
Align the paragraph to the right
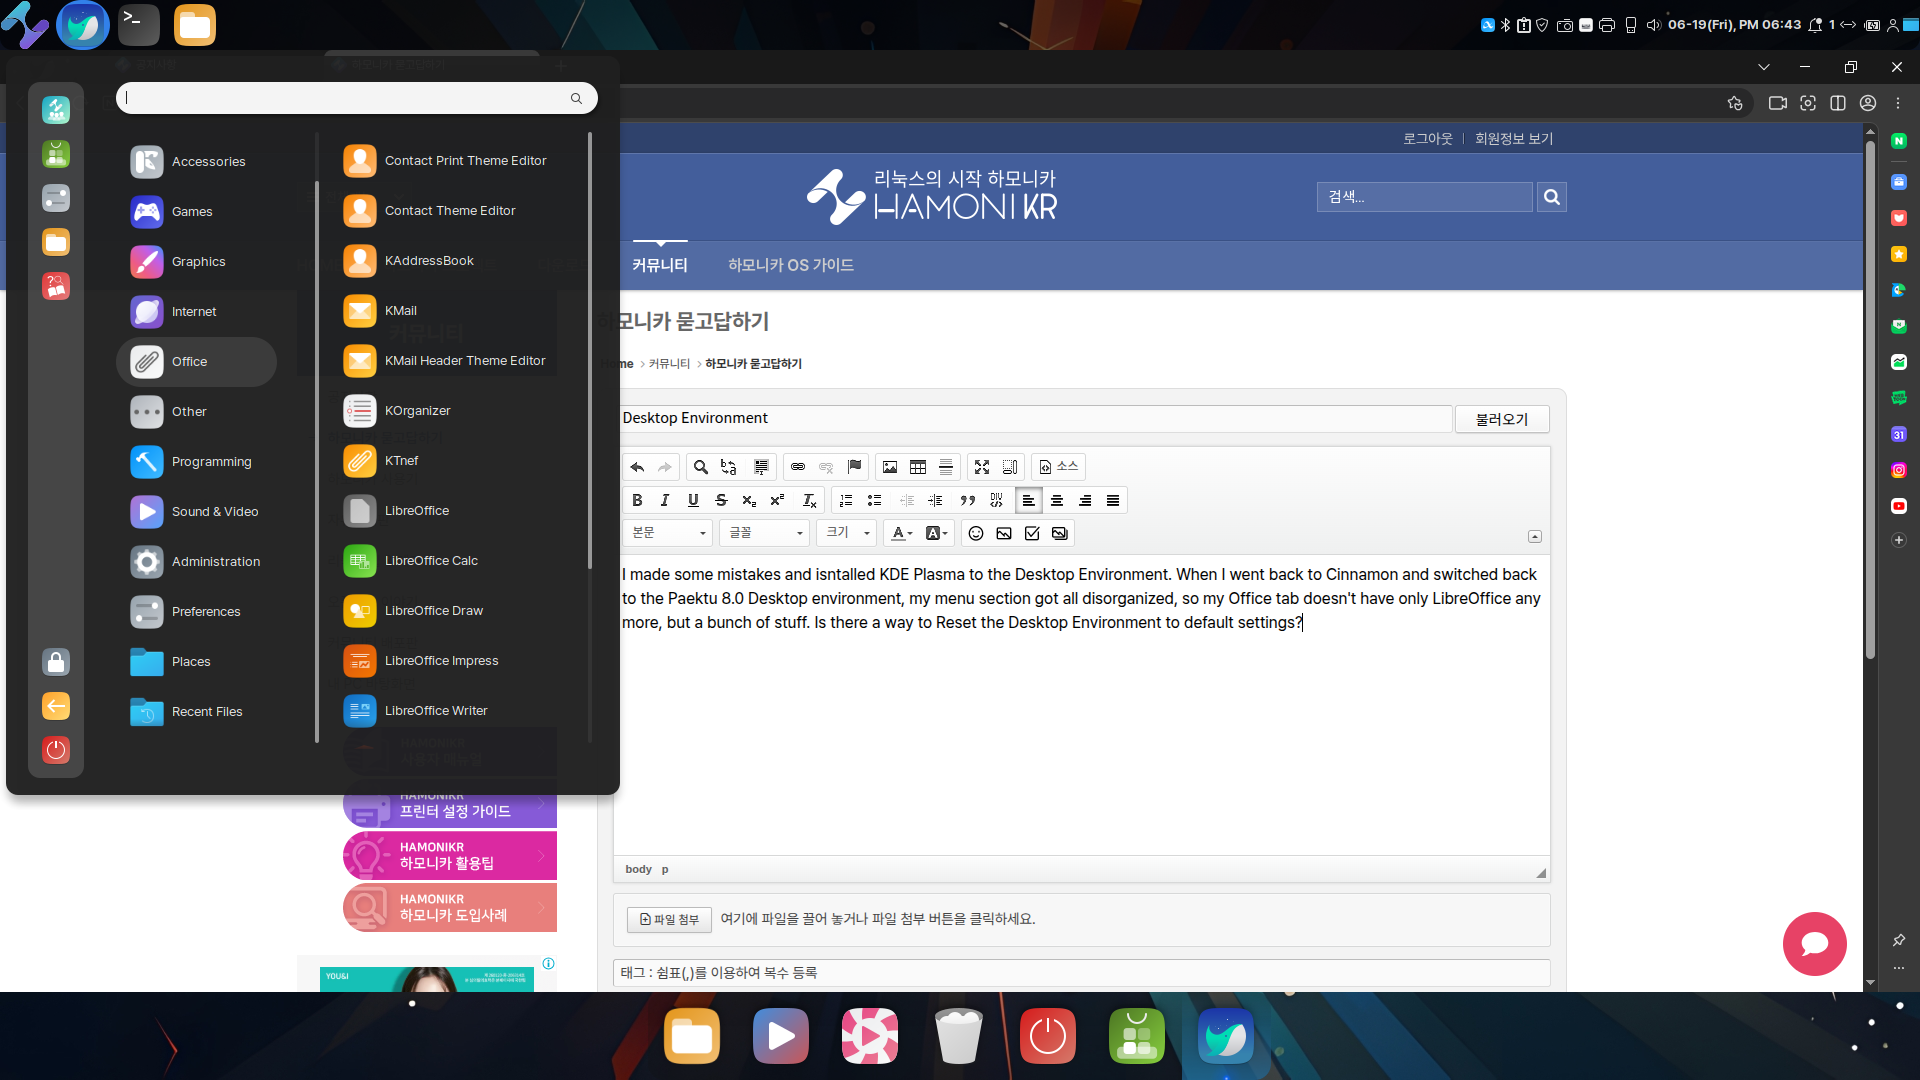pos(1085,501)
